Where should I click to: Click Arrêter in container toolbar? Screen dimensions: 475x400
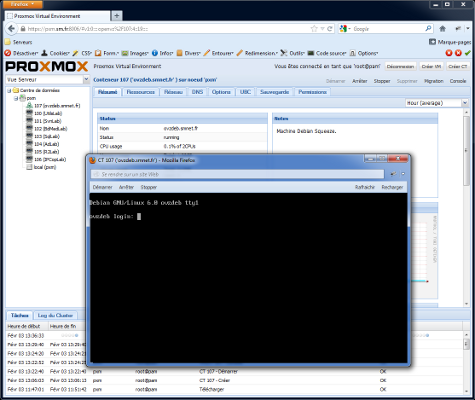(360, 81)
